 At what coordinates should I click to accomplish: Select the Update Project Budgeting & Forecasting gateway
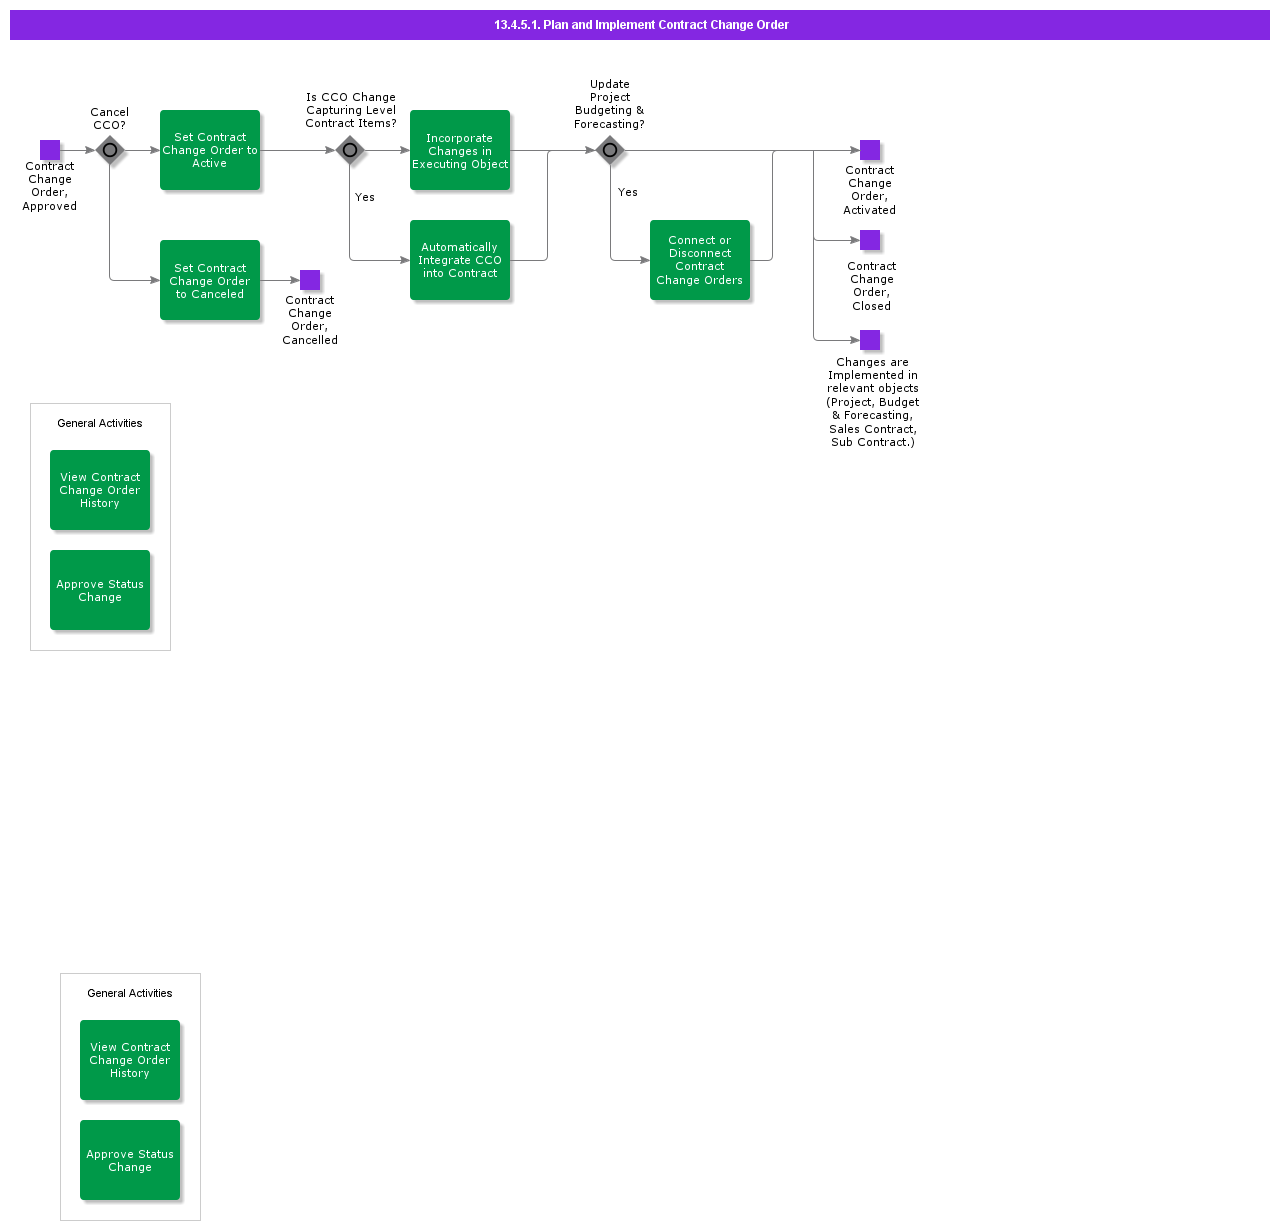coord(610,150)
